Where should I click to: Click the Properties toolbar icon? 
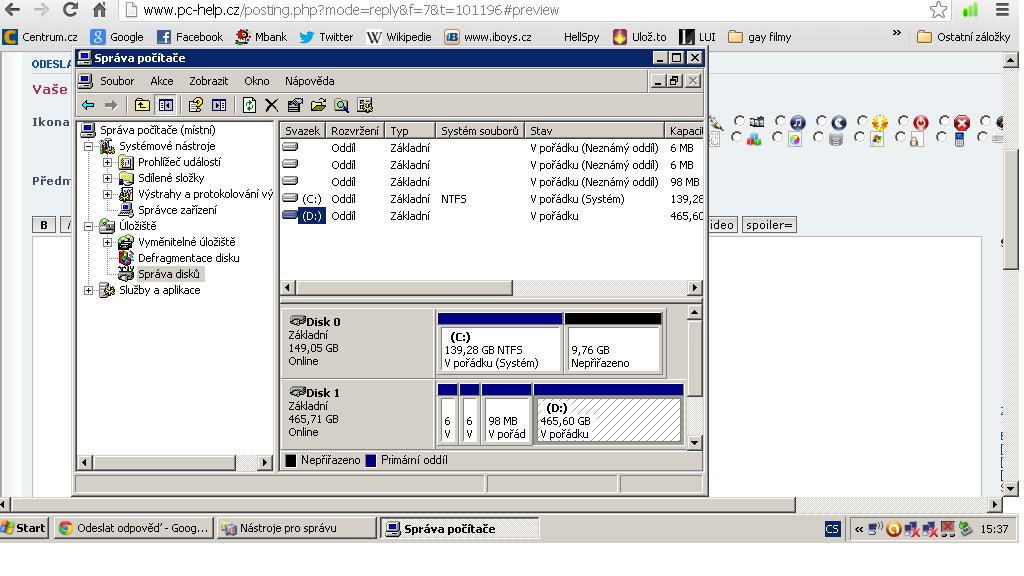tap(294, 105)
